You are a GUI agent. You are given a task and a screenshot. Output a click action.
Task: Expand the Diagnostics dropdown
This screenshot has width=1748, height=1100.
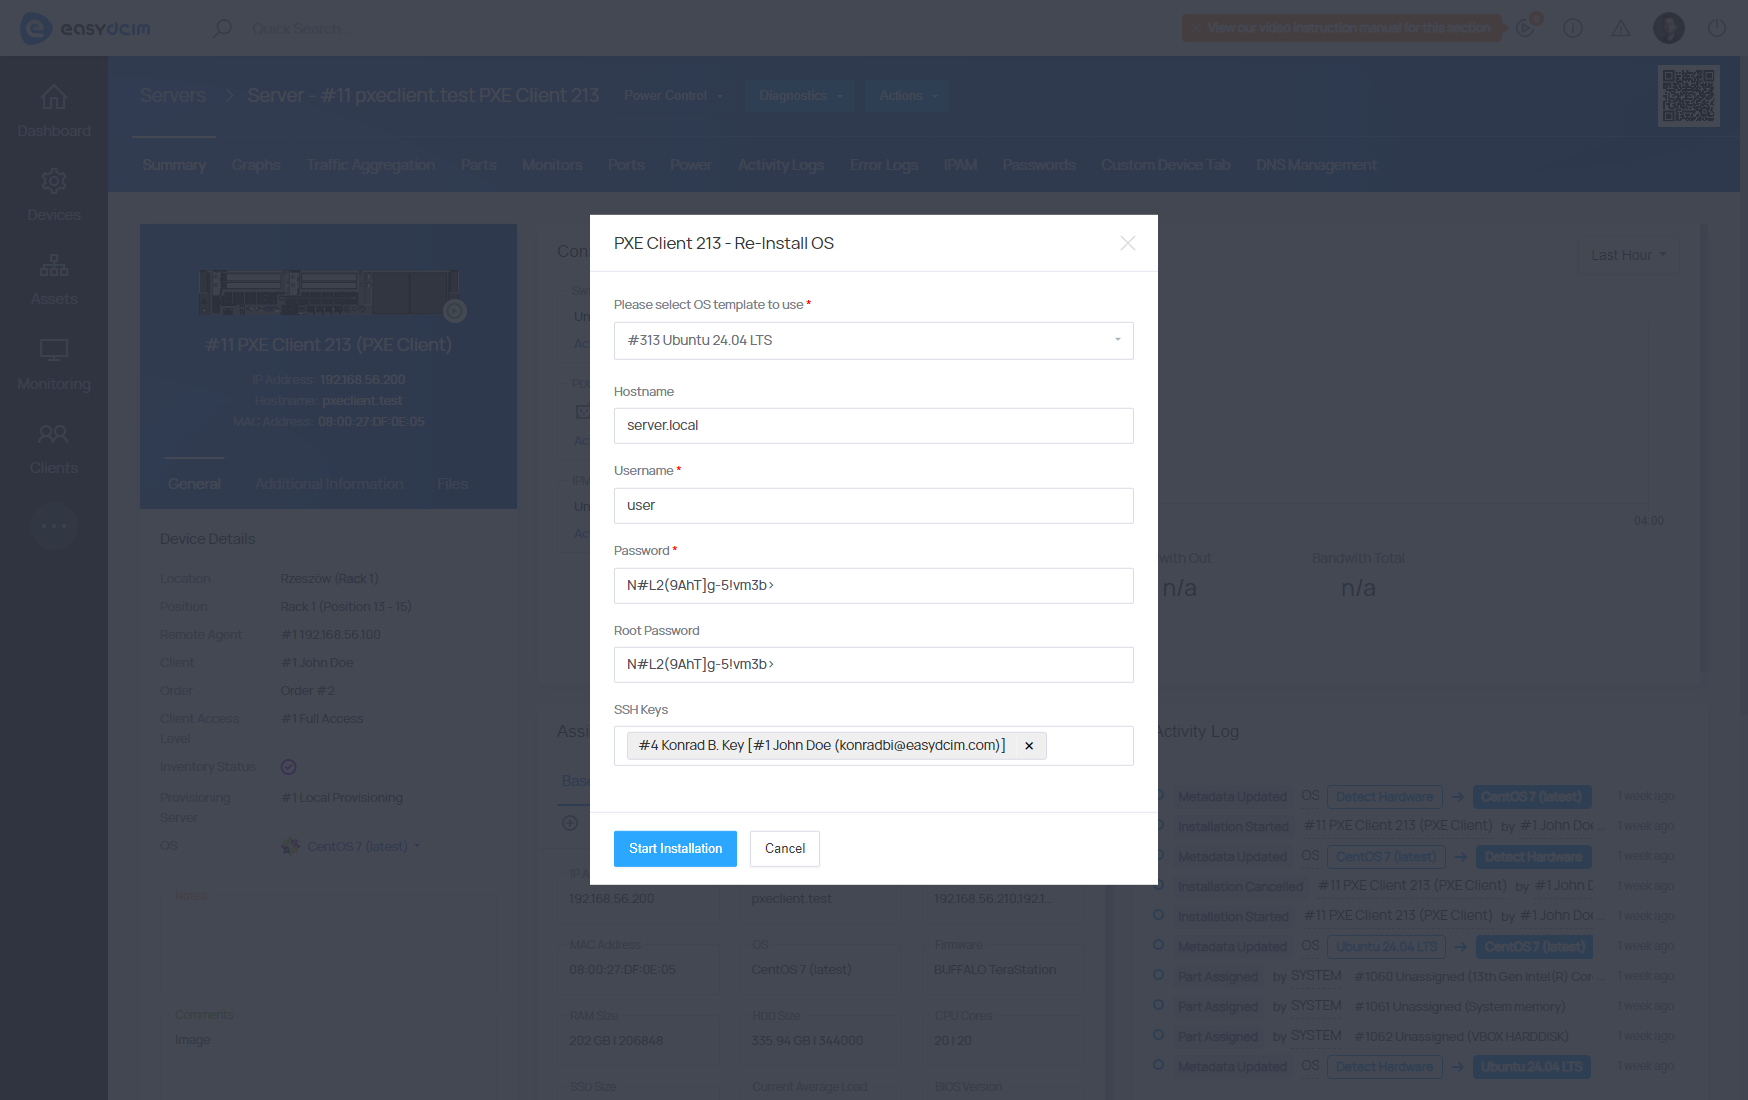pos(801,96)
